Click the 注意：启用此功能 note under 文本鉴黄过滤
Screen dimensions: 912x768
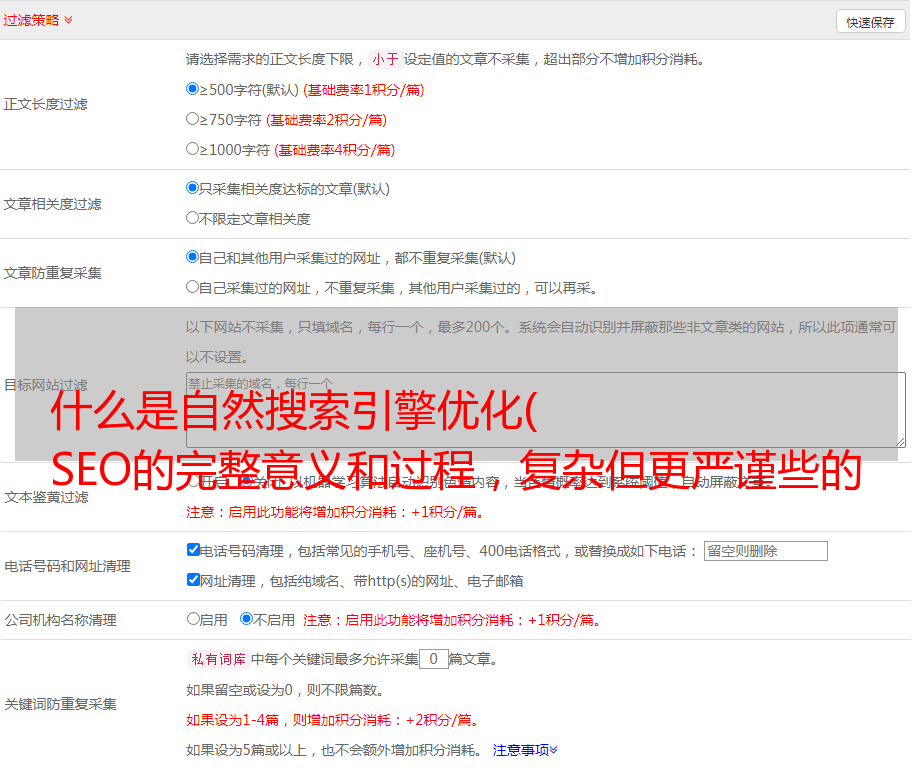point(335,512)
